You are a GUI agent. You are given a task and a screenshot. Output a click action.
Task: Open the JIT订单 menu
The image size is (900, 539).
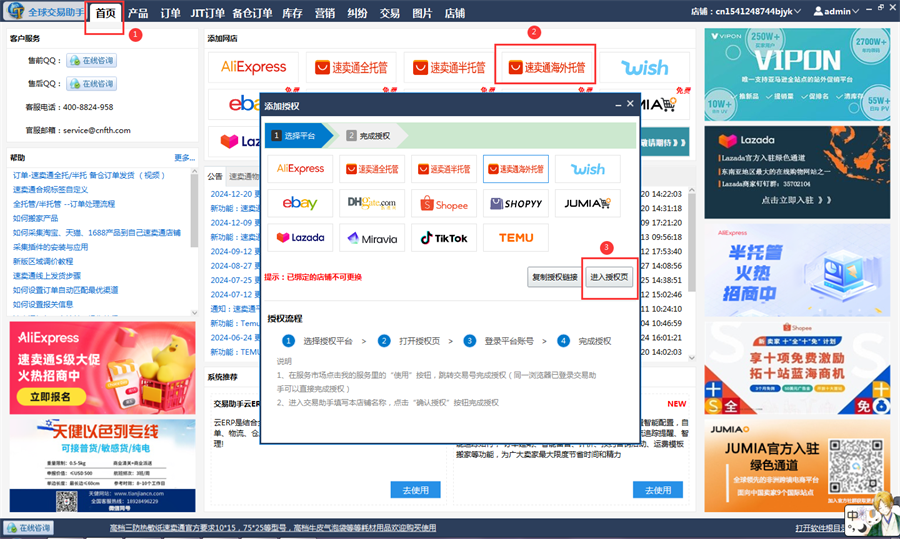coord(208,13)
